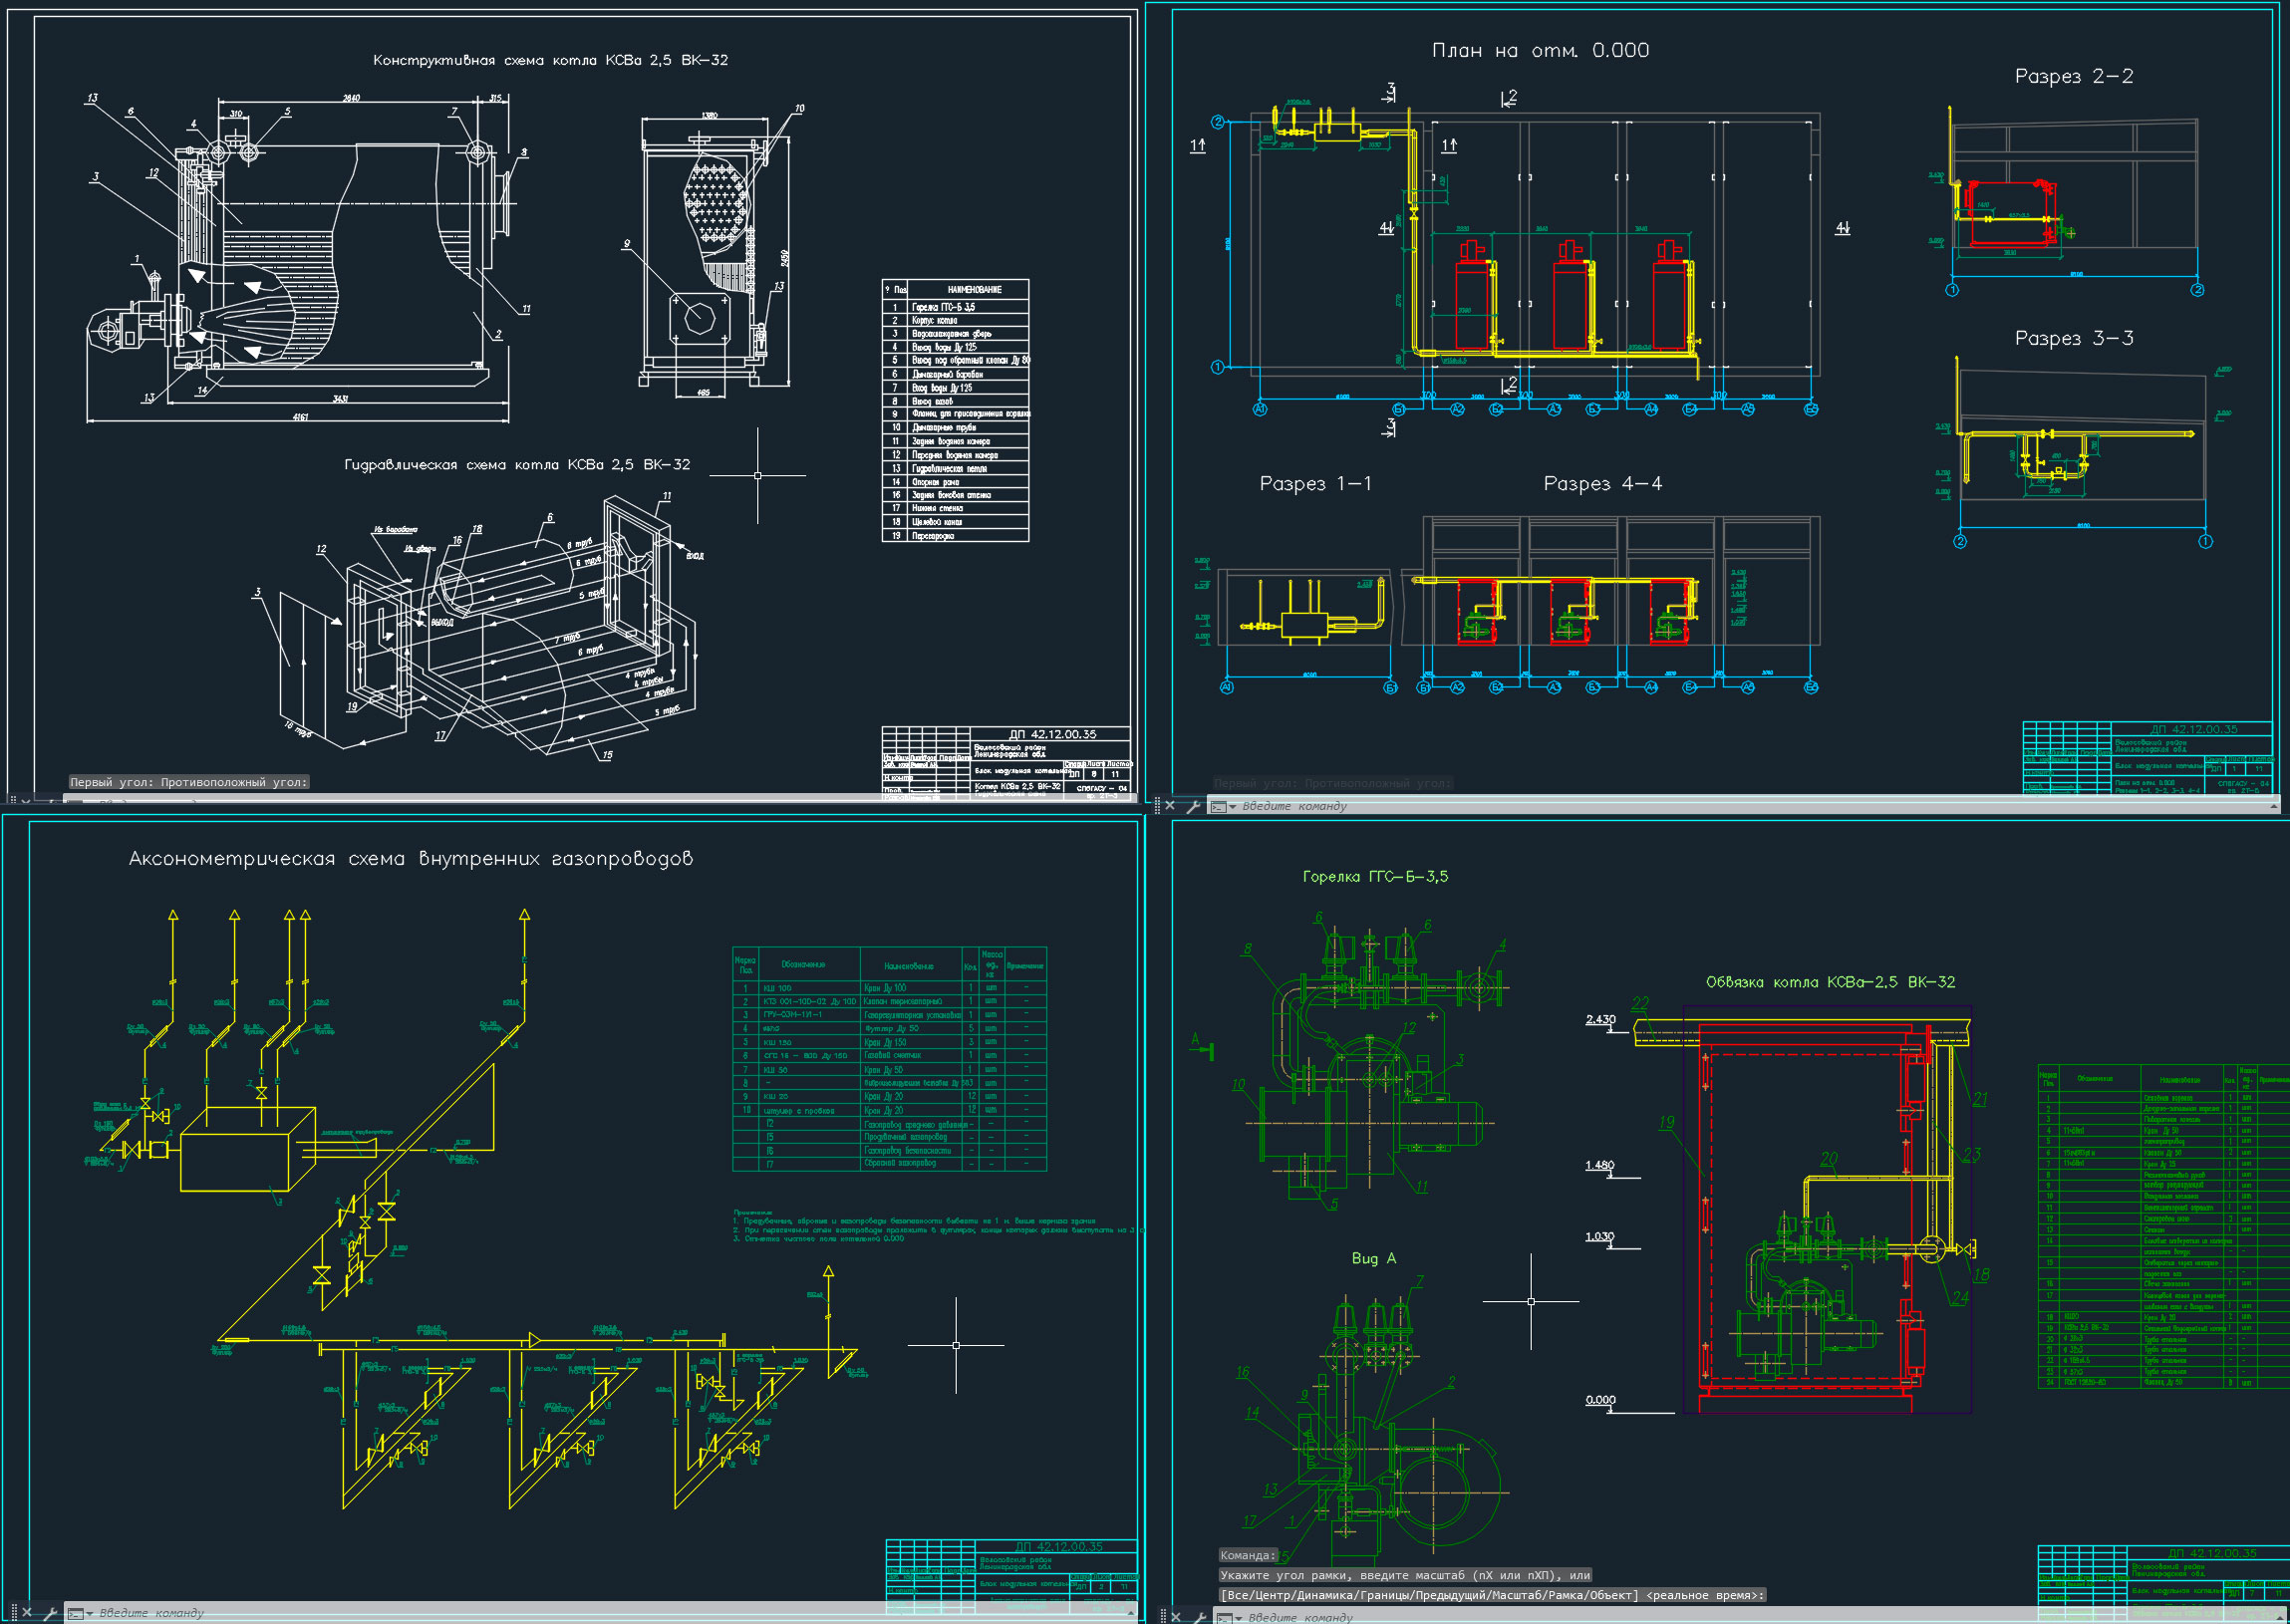Click the 'Разрез 1-1' section label

1315,484
